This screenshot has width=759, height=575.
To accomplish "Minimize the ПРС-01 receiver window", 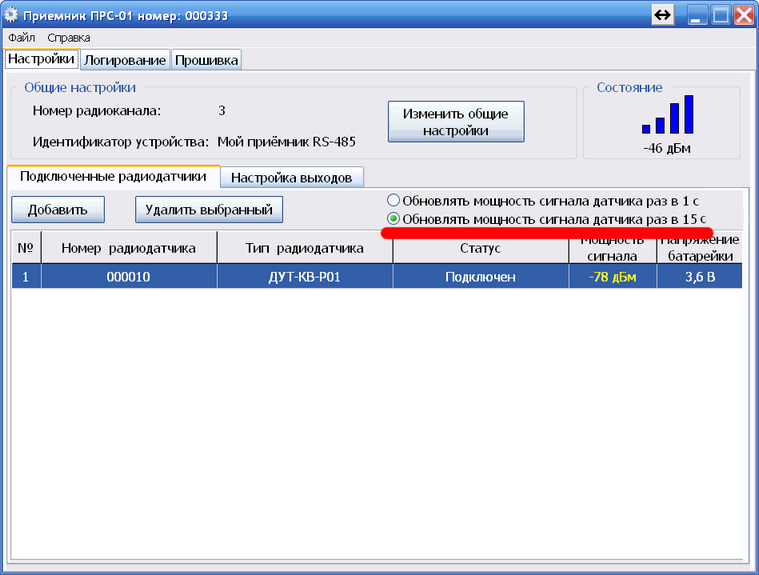I will click(697, 15).
